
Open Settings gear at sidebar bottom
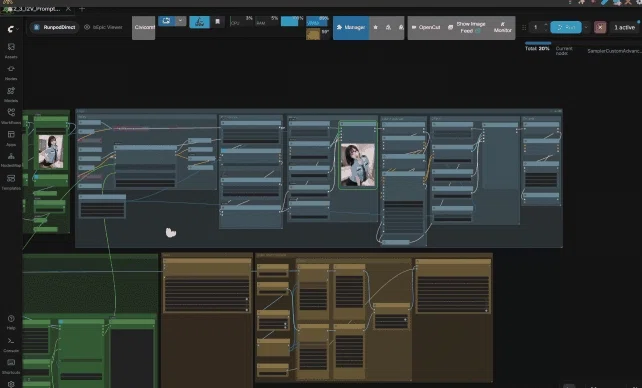coord(11,384)
